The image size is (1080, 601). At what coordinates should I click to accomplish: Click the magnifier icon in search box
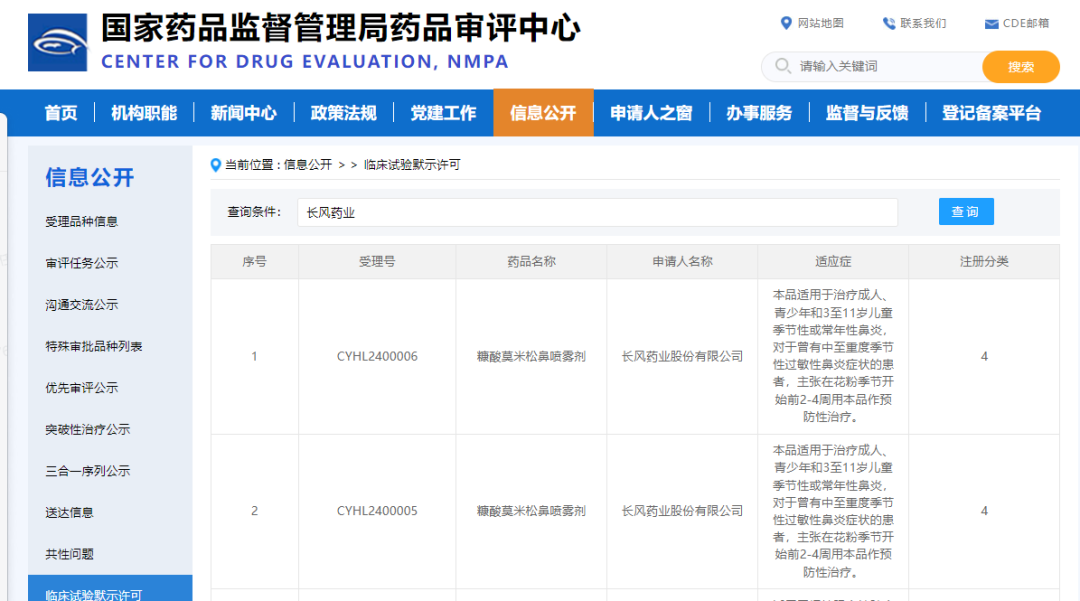click(781, 67)
